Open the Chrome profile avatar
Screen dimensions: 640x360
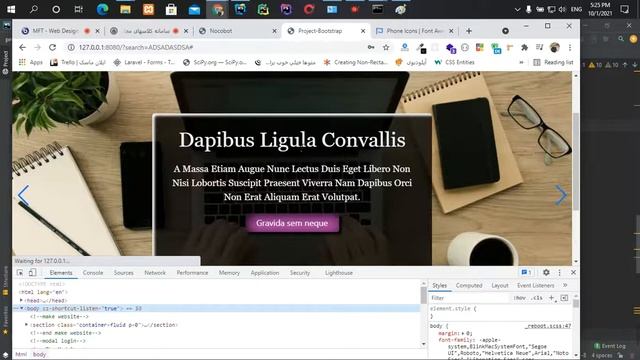[554, 47]
